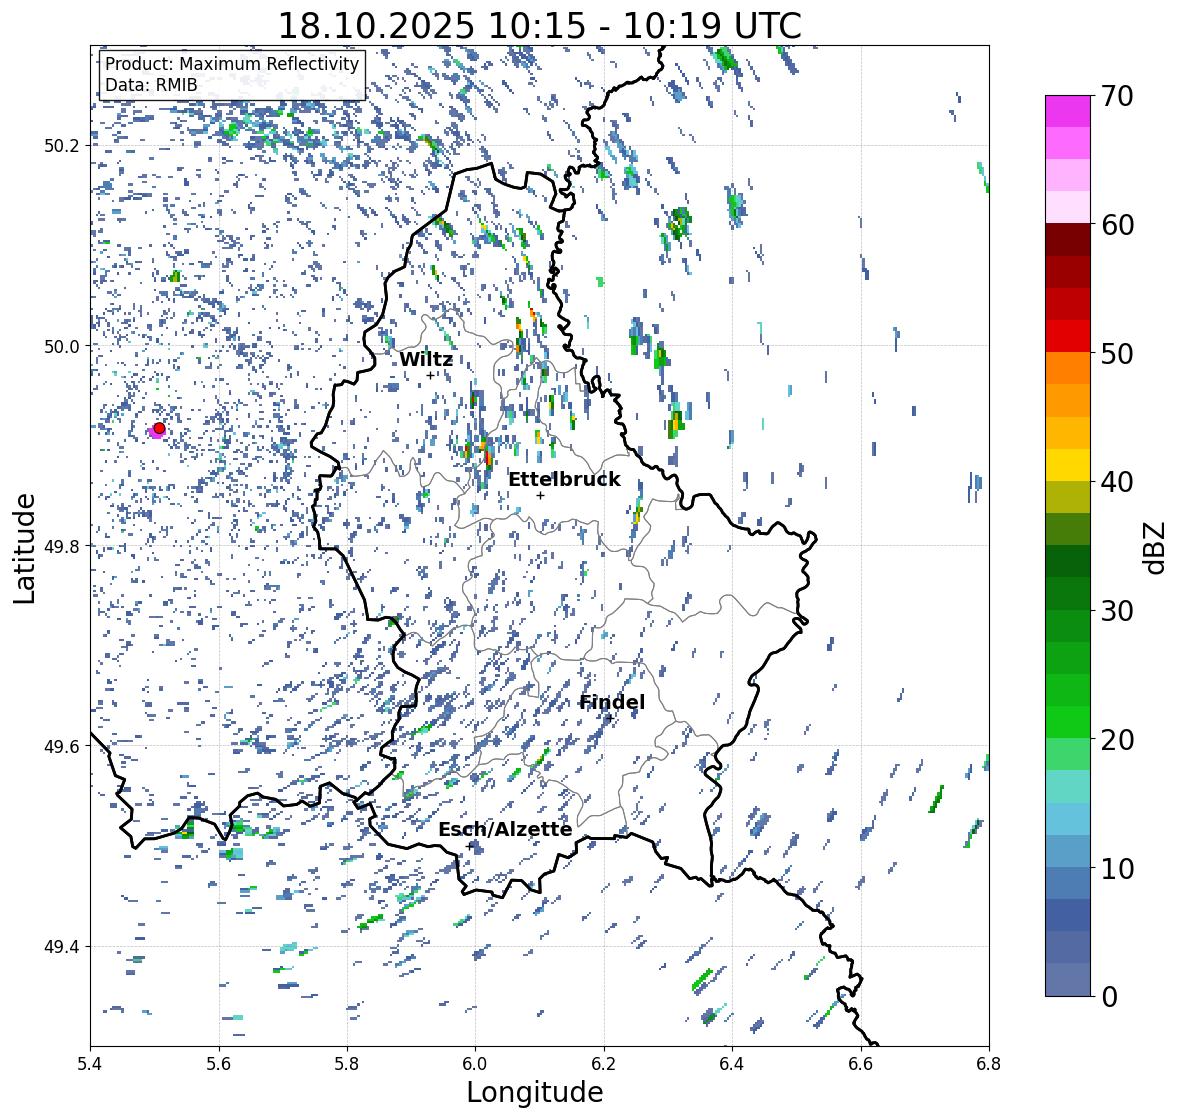Click colorbar tick value 10
Screen dimensions: 1179x1117
coord(1116,868)
